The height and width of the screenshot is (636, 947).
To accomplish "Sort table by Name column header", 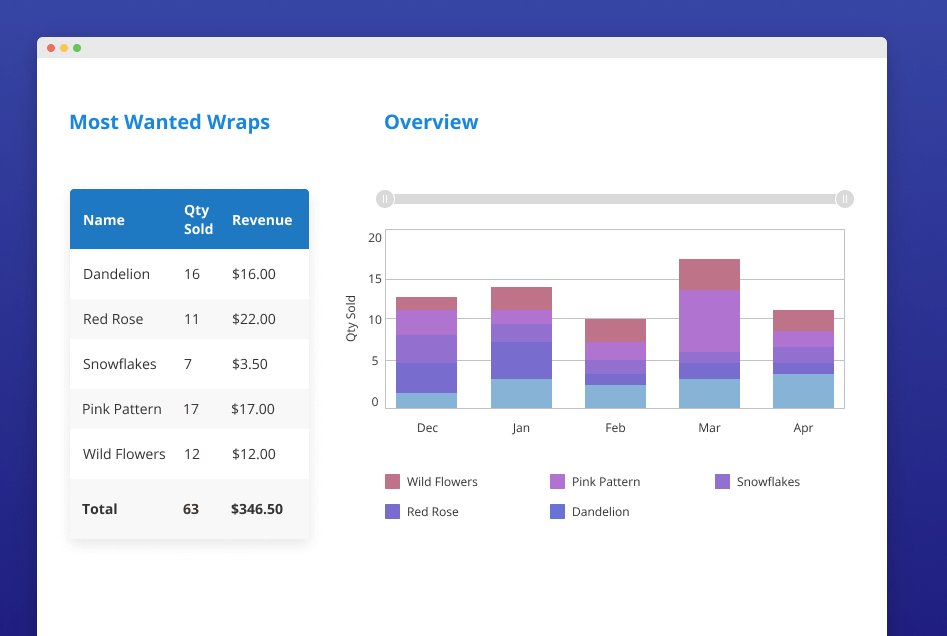I will (104, 220).
